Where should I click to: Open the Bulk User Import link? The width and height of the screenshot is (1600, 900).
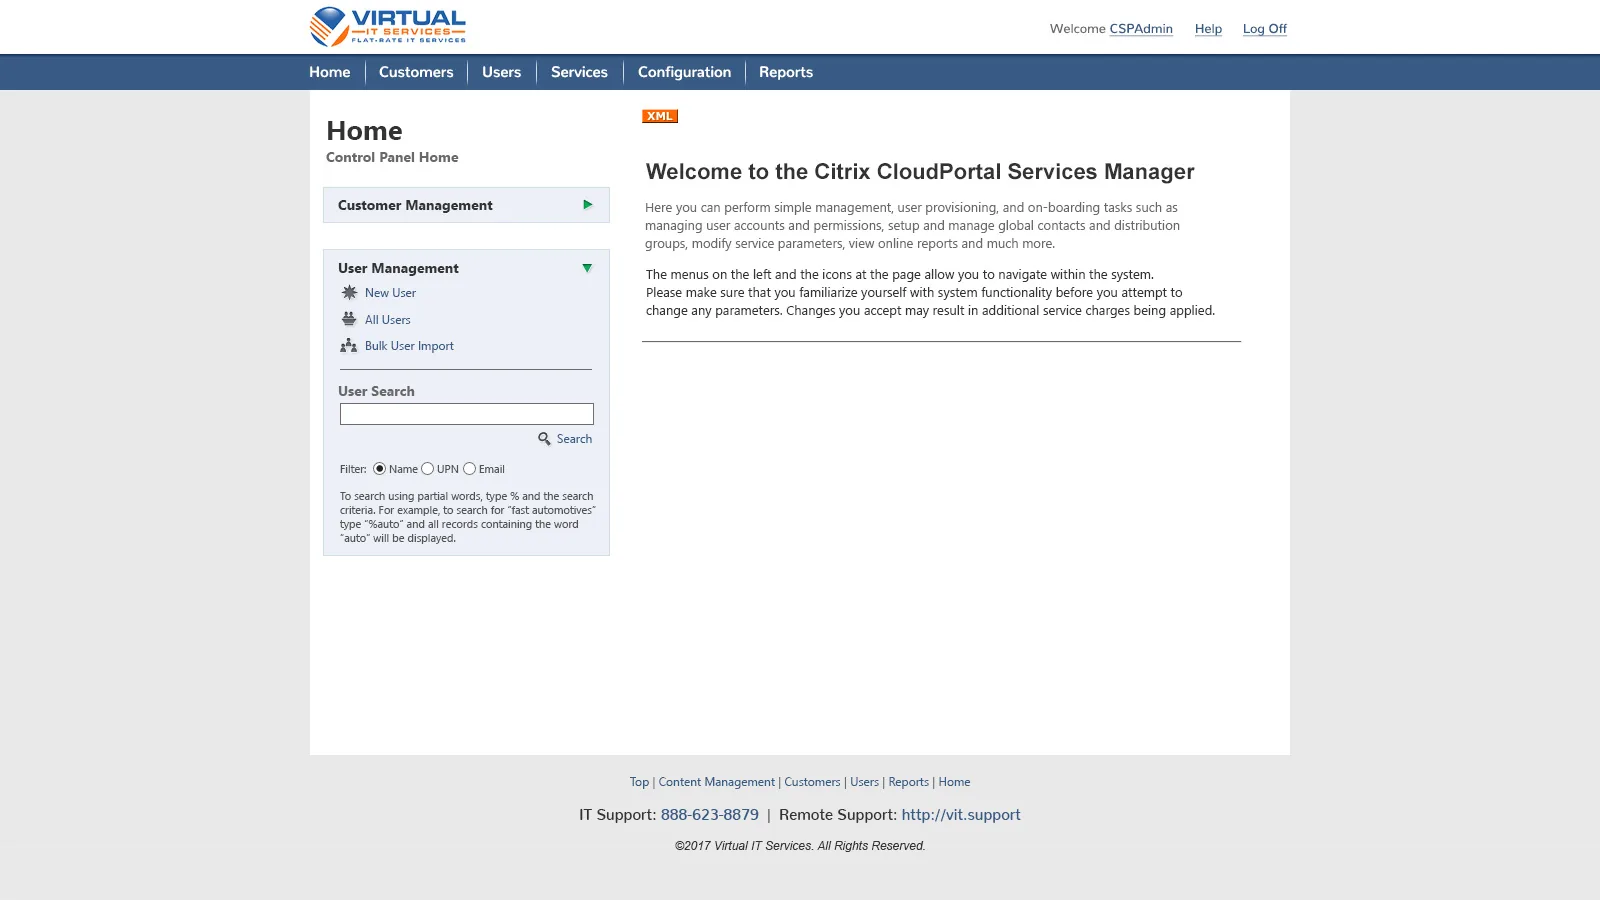409,346
